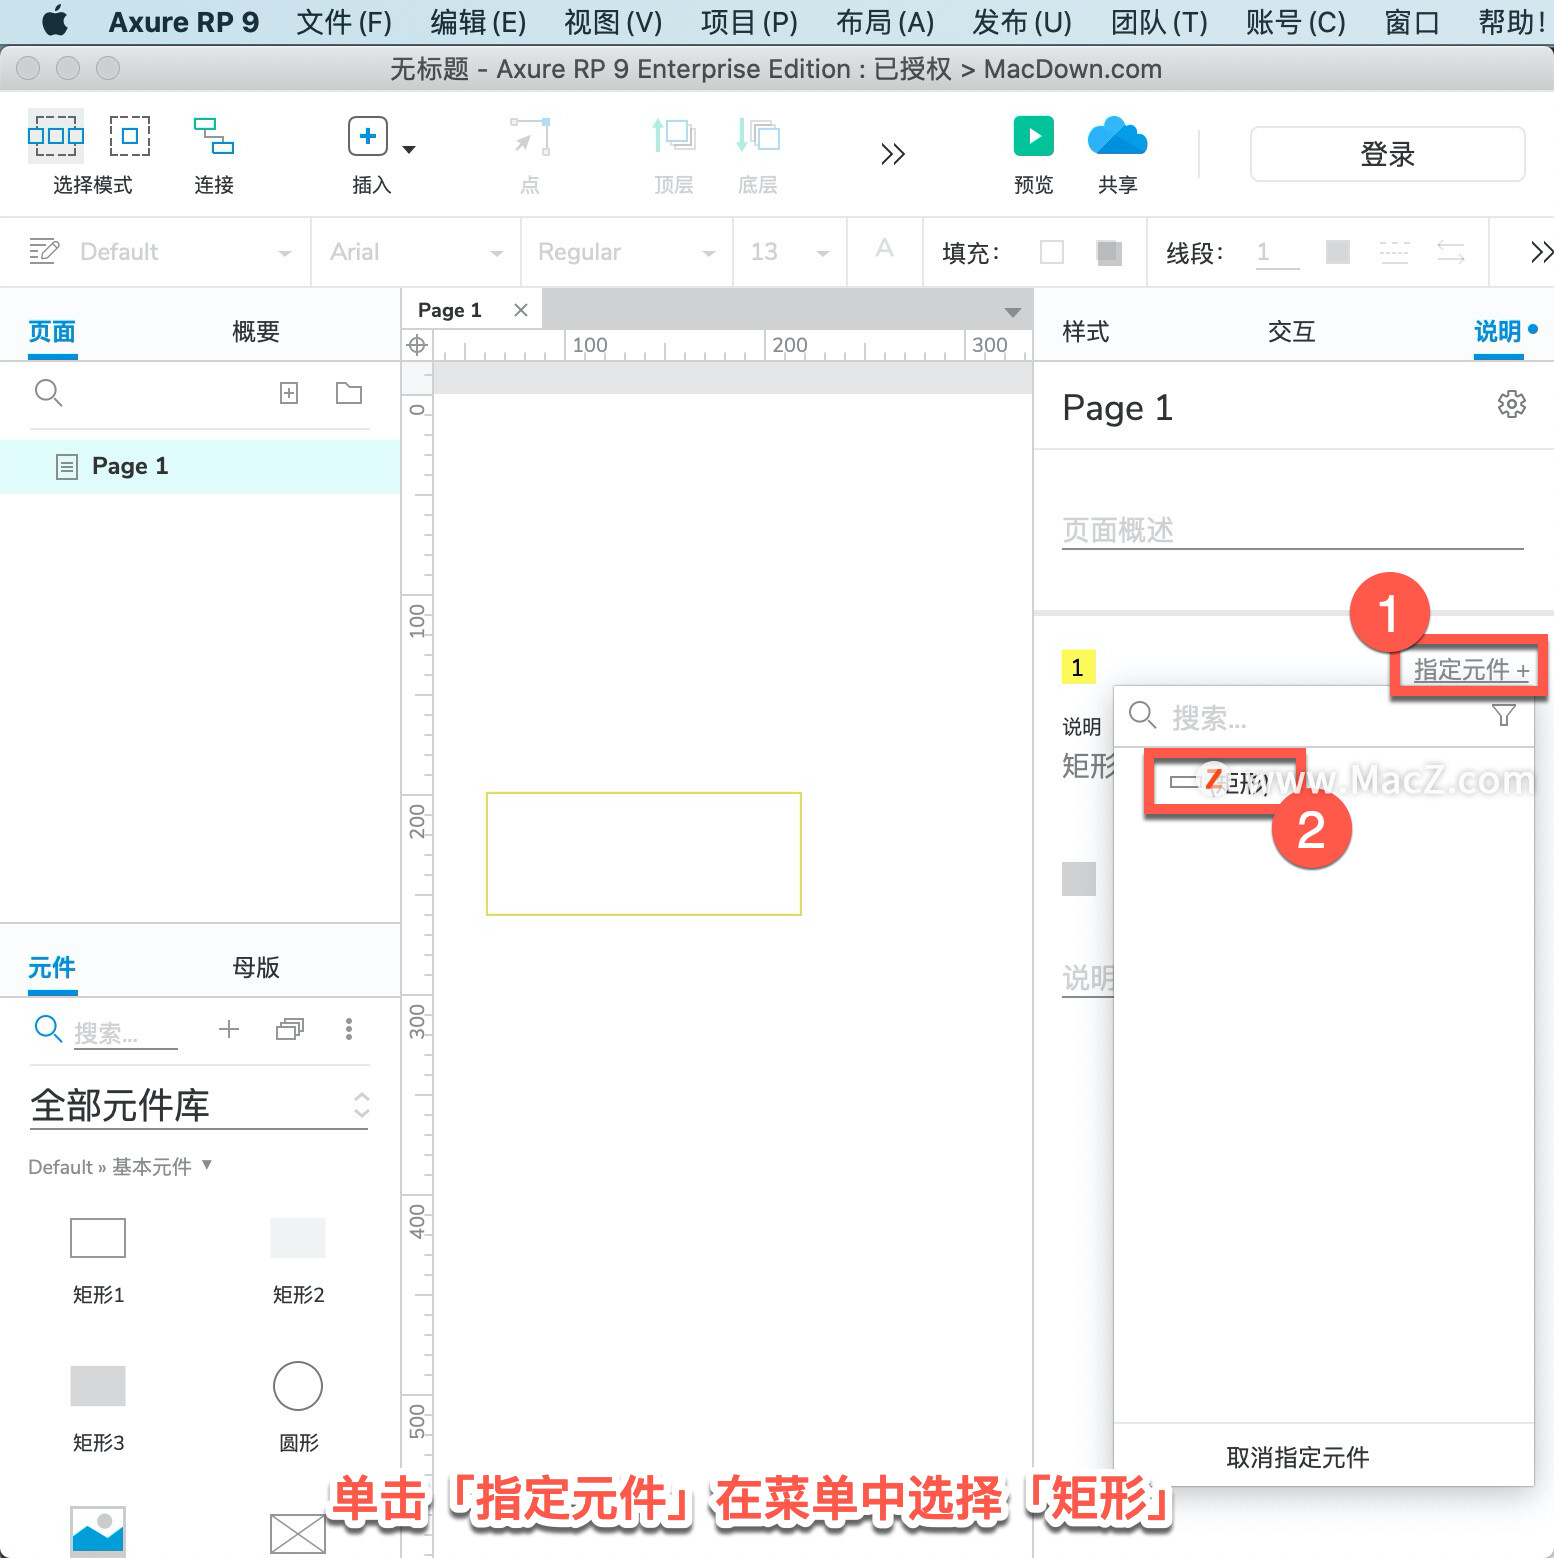Open the Default style dropdown
The image size is (1554, 1558).
[185, 252]
